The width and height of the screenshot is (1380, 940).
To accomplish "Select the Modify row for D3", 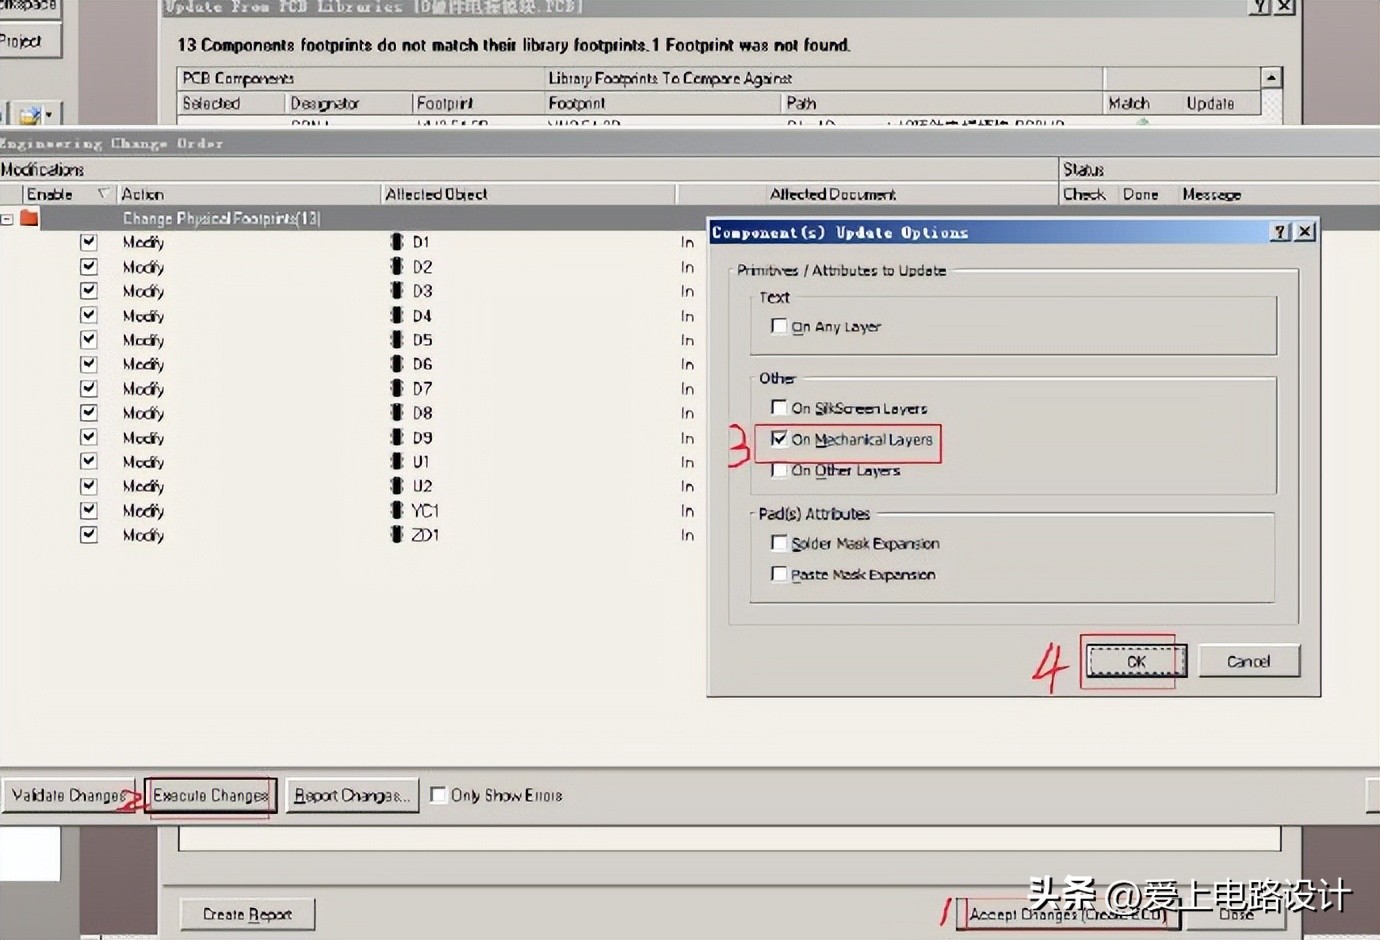I will click(x=143, y=291).
